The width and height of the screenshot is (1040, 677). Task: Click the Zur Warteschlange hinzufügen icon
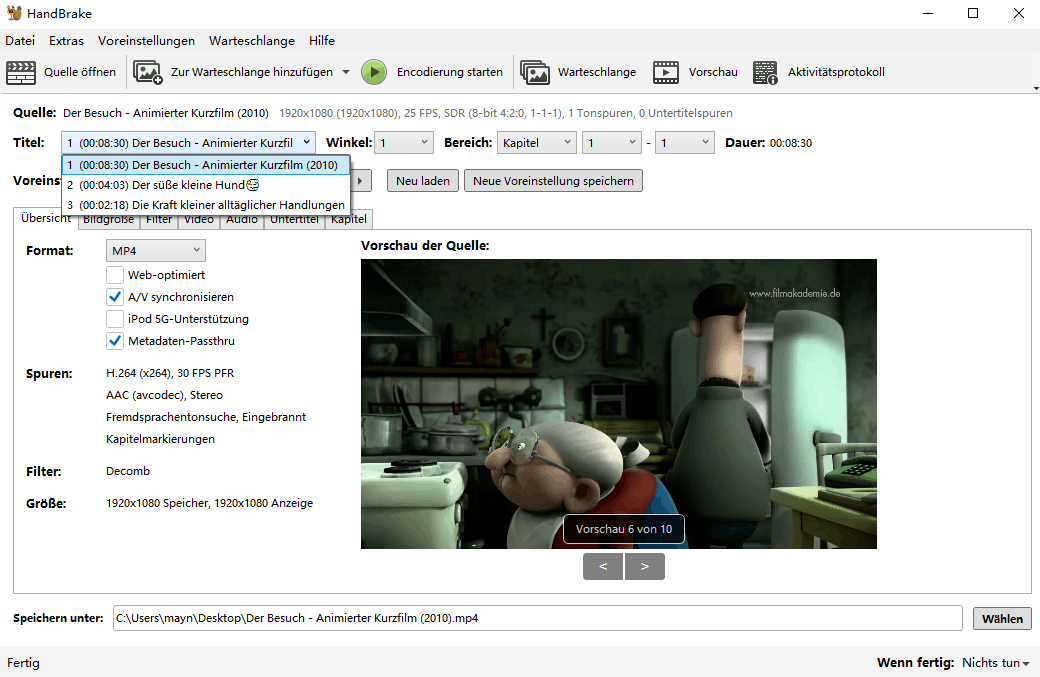click(148, 72)
